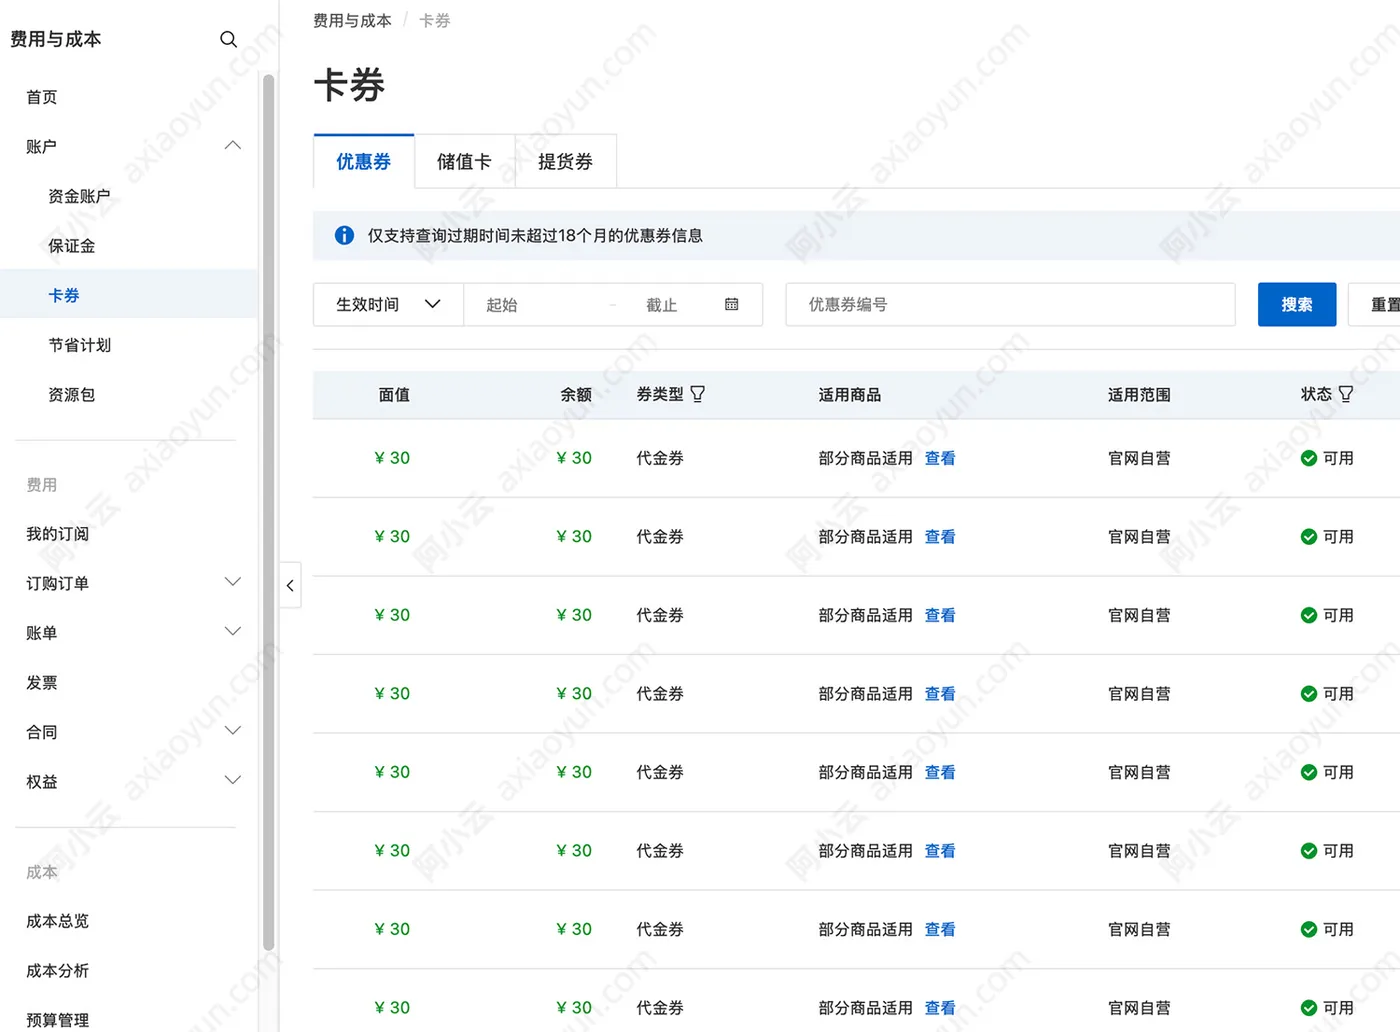Switch to the 储值卡 tab

464,161
